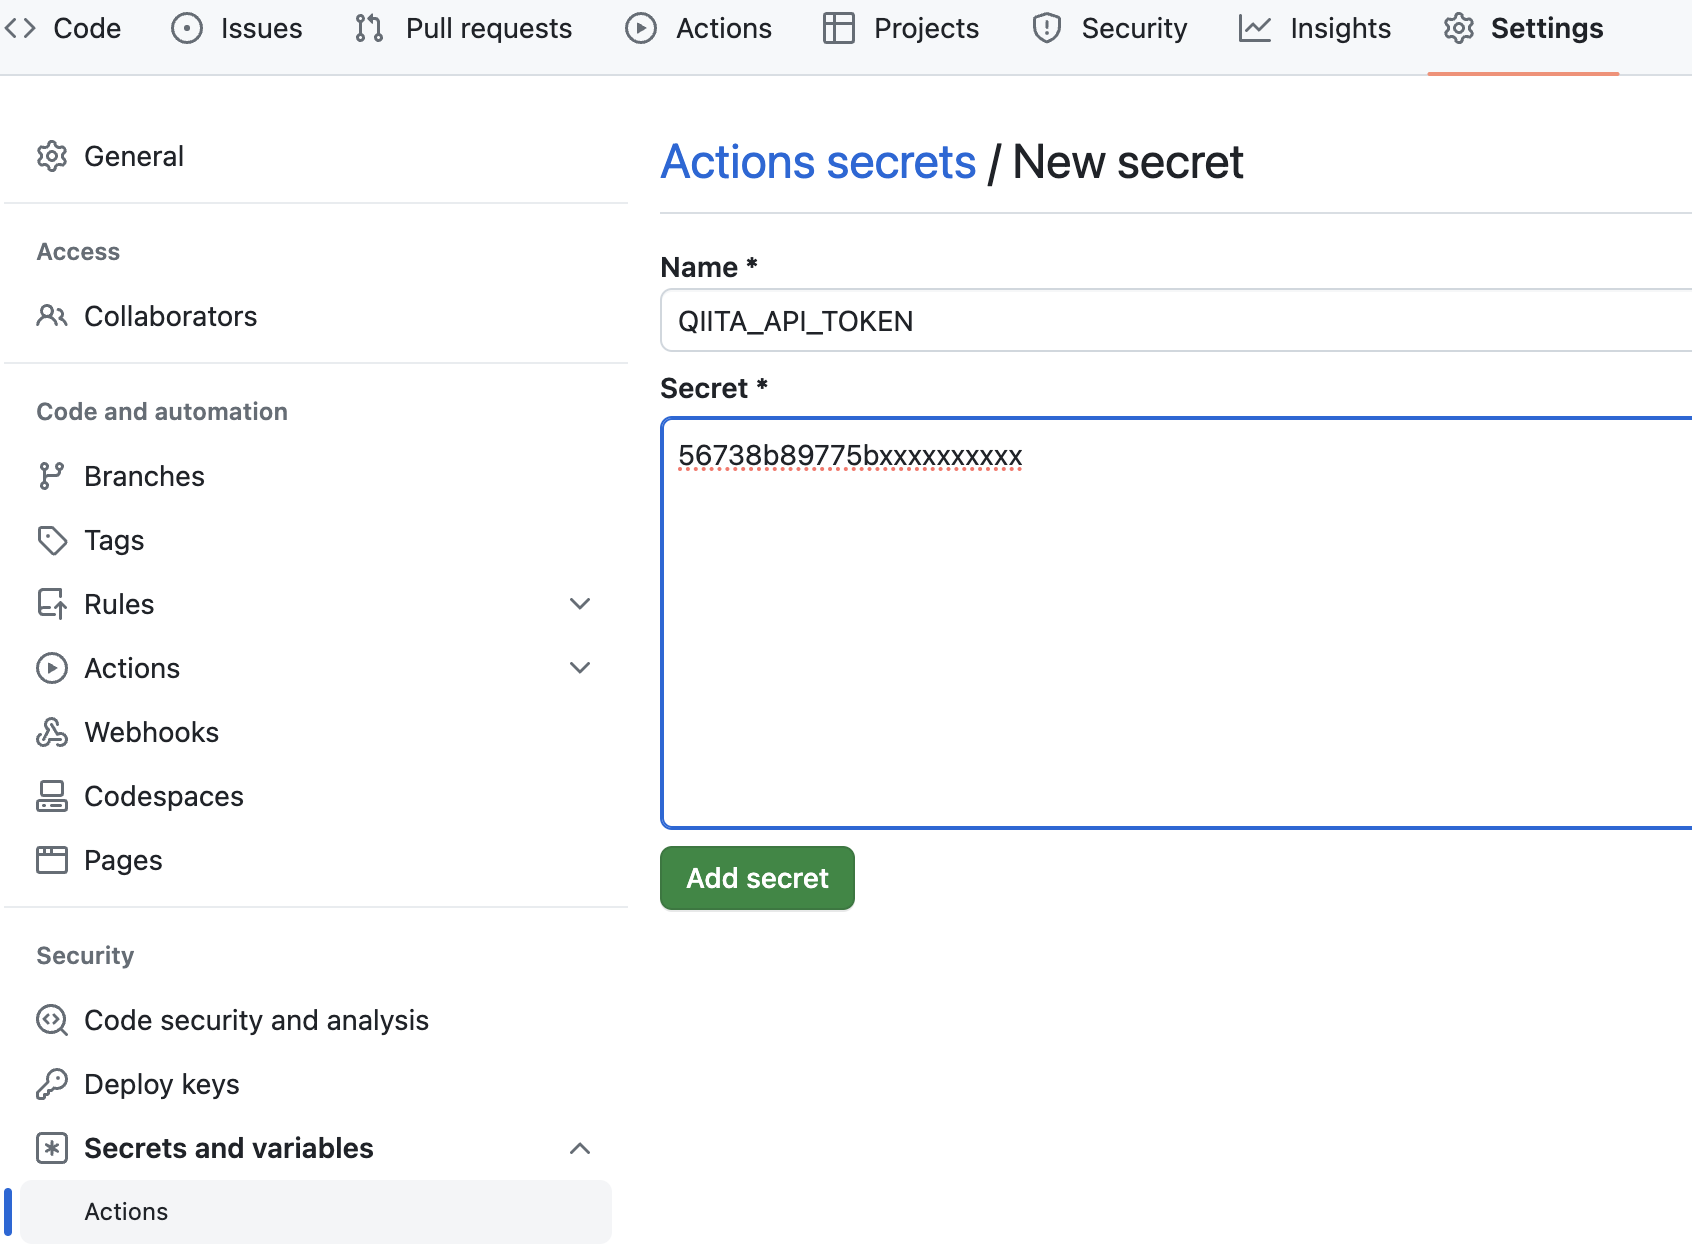1692x1252 pixels.
Task: Click the Collaborators people icon
Action: coord(52,316)
